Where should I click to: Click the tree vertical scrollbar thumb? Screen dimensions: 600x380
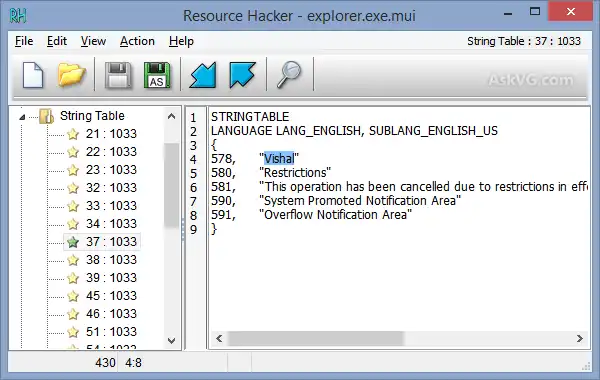click(171, 185)
